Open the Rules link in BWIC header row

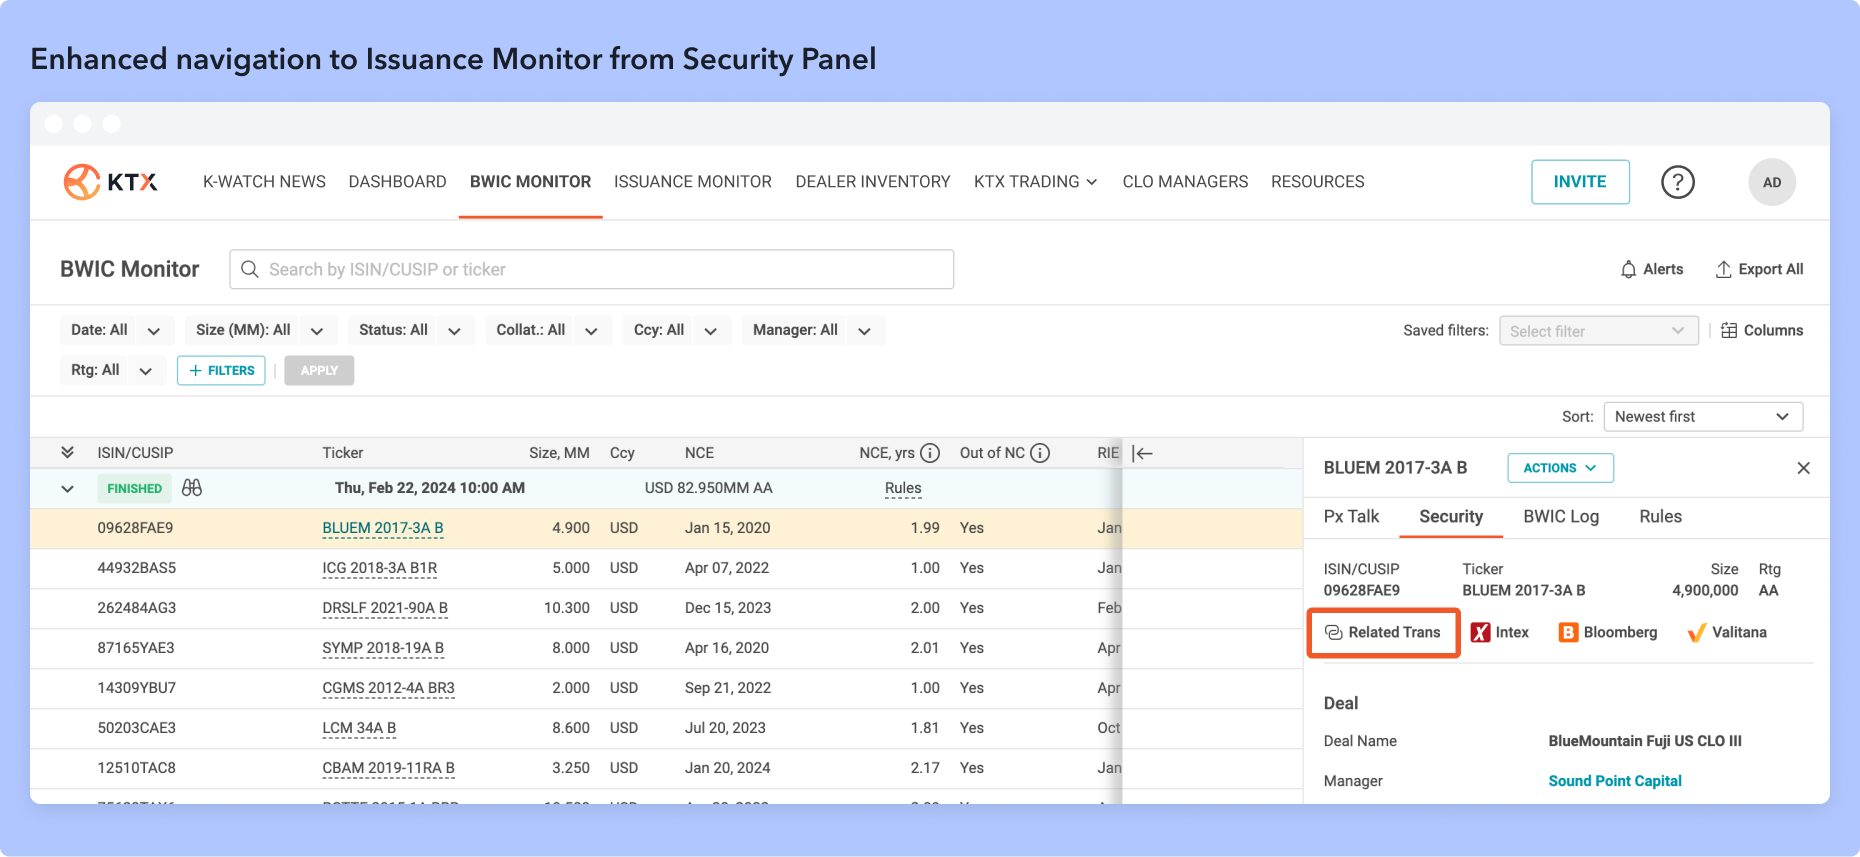tap(903, 488)
